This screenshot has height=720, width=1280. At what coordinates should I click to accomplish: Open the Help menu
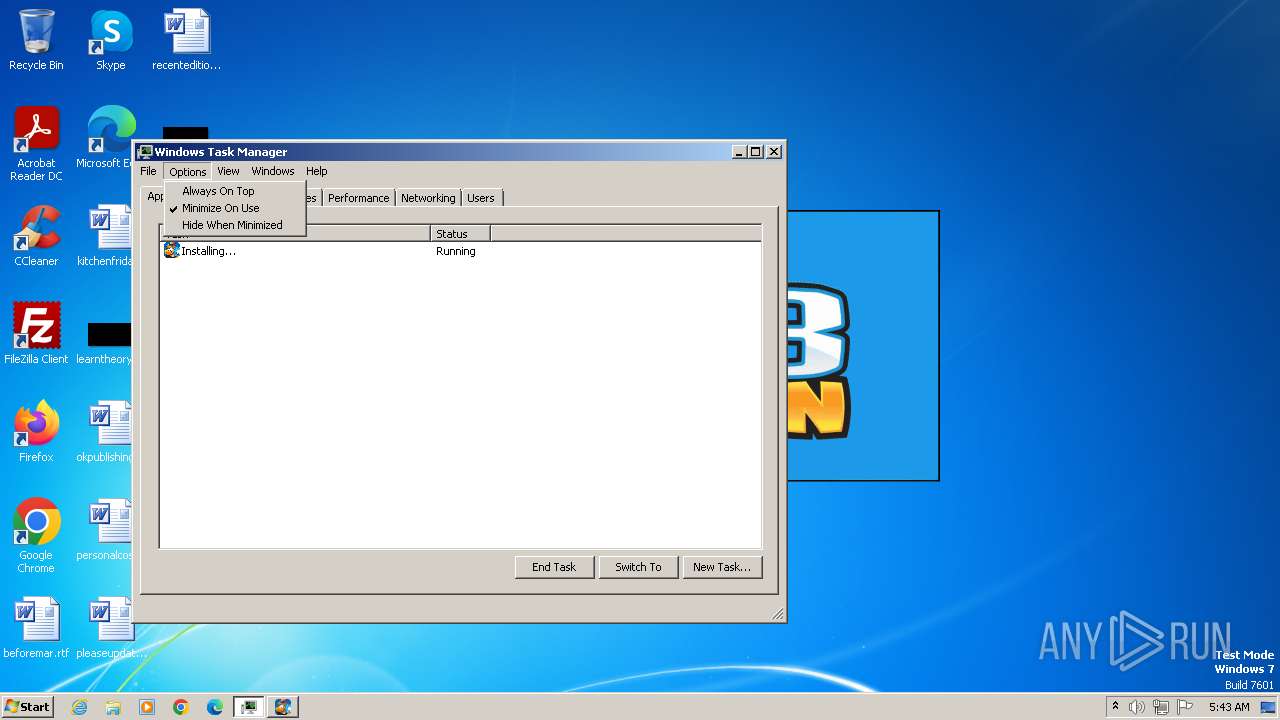(317, 171)
